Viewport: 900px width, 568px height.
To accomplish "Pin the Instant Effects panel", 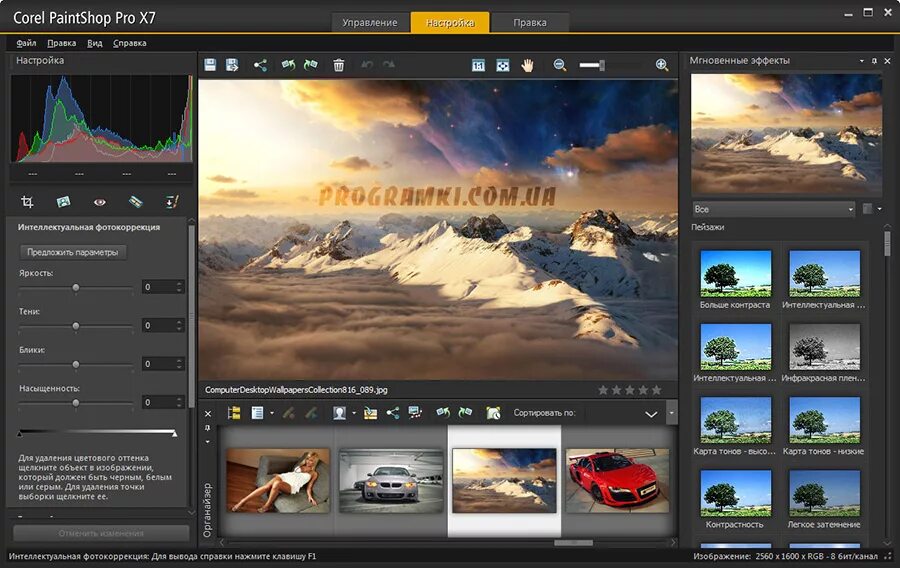I will pyautogui.click(x=874, y=61).
